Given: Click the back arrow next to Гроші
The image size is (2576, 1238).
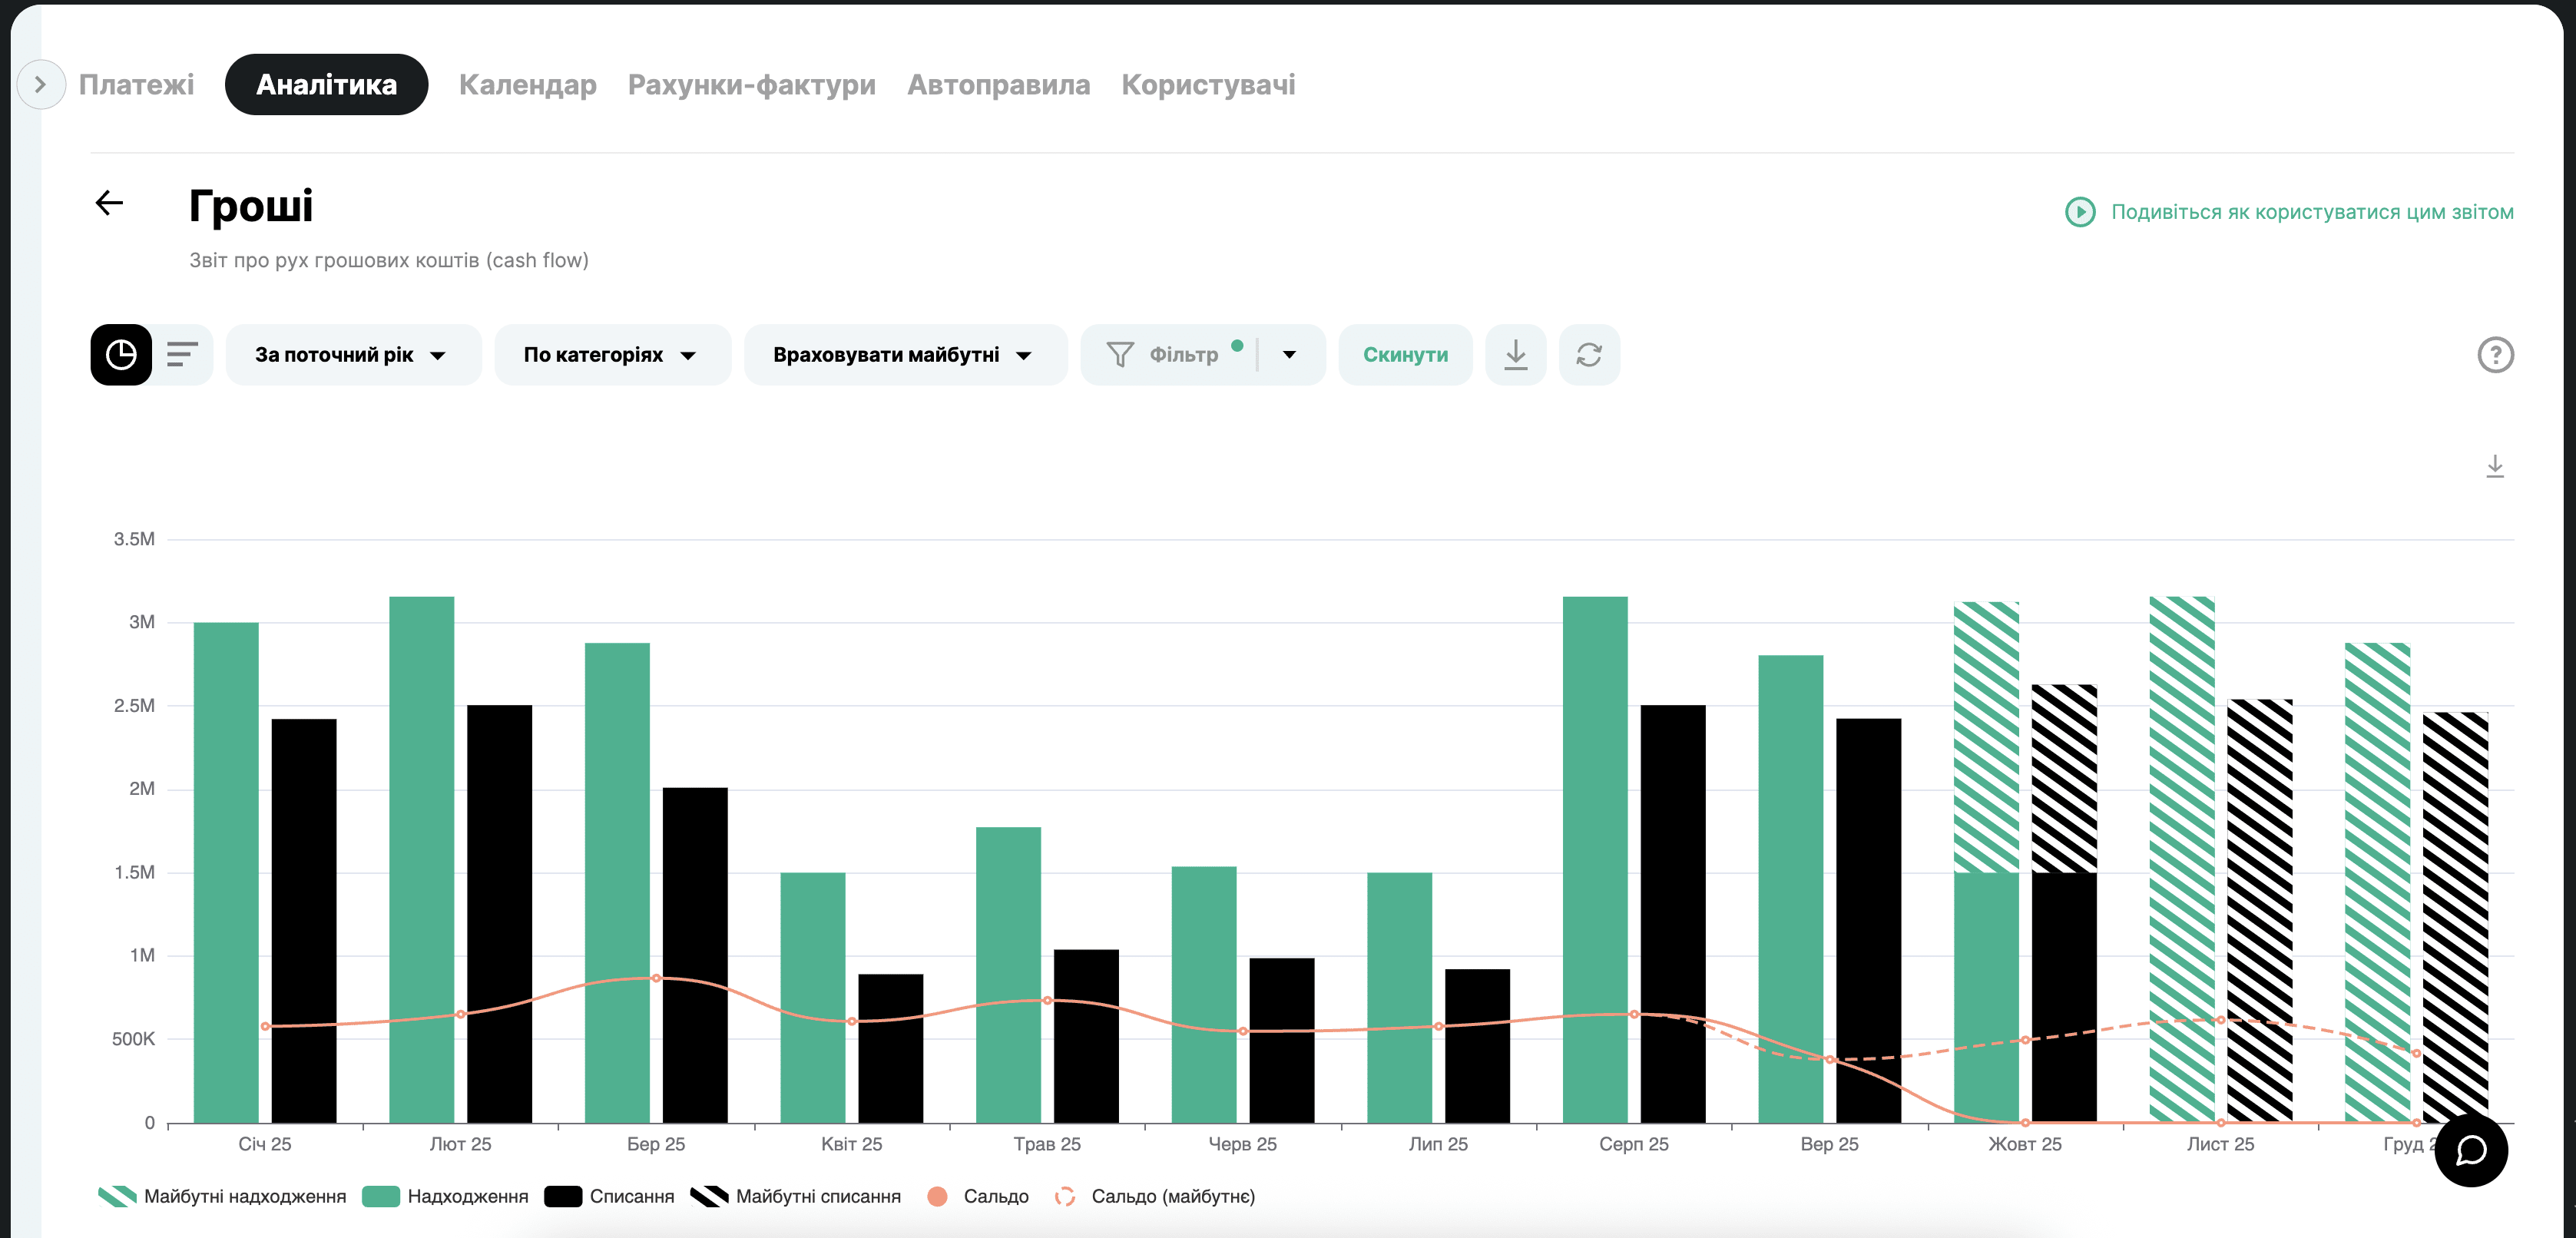Looking at the screenshot, I should pos(109,204).
